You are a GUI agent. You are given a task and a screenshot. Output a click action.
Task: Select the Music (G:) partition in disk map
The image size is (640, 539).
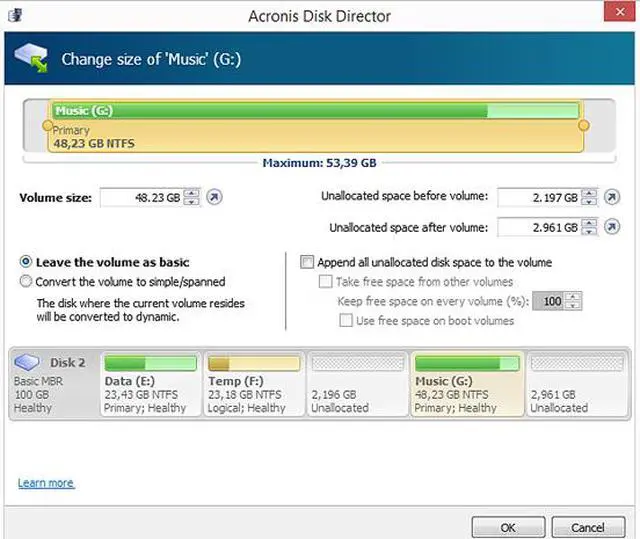pos(466,383)
